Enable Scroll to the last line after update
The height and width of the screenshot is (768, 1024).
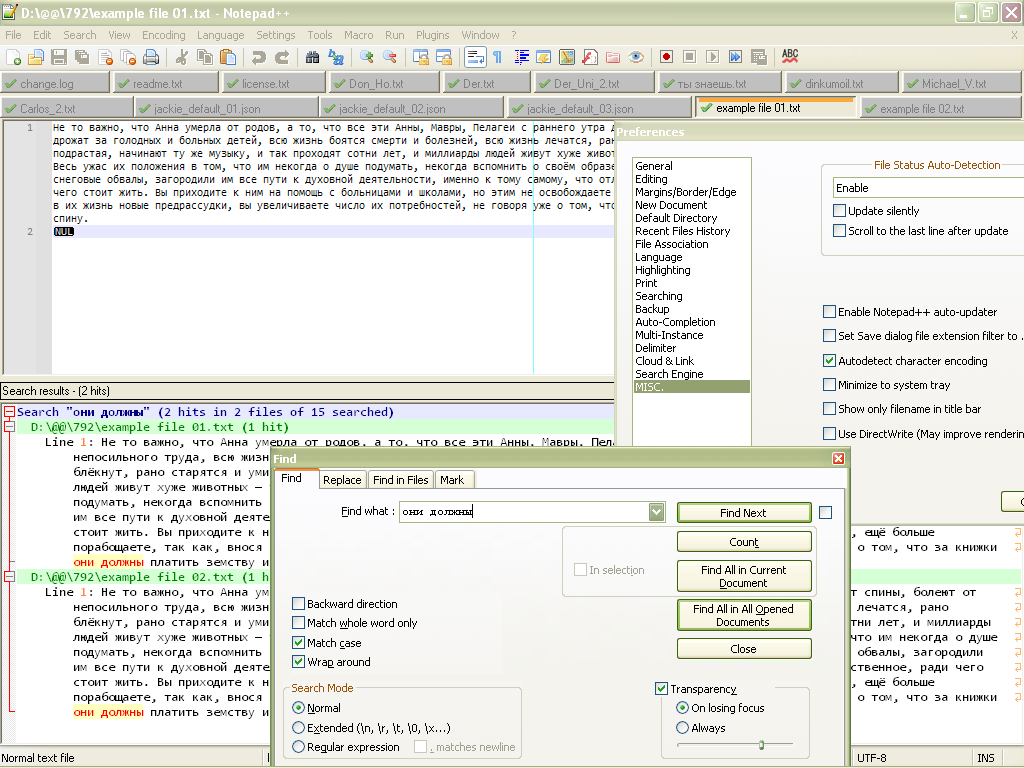839,231
